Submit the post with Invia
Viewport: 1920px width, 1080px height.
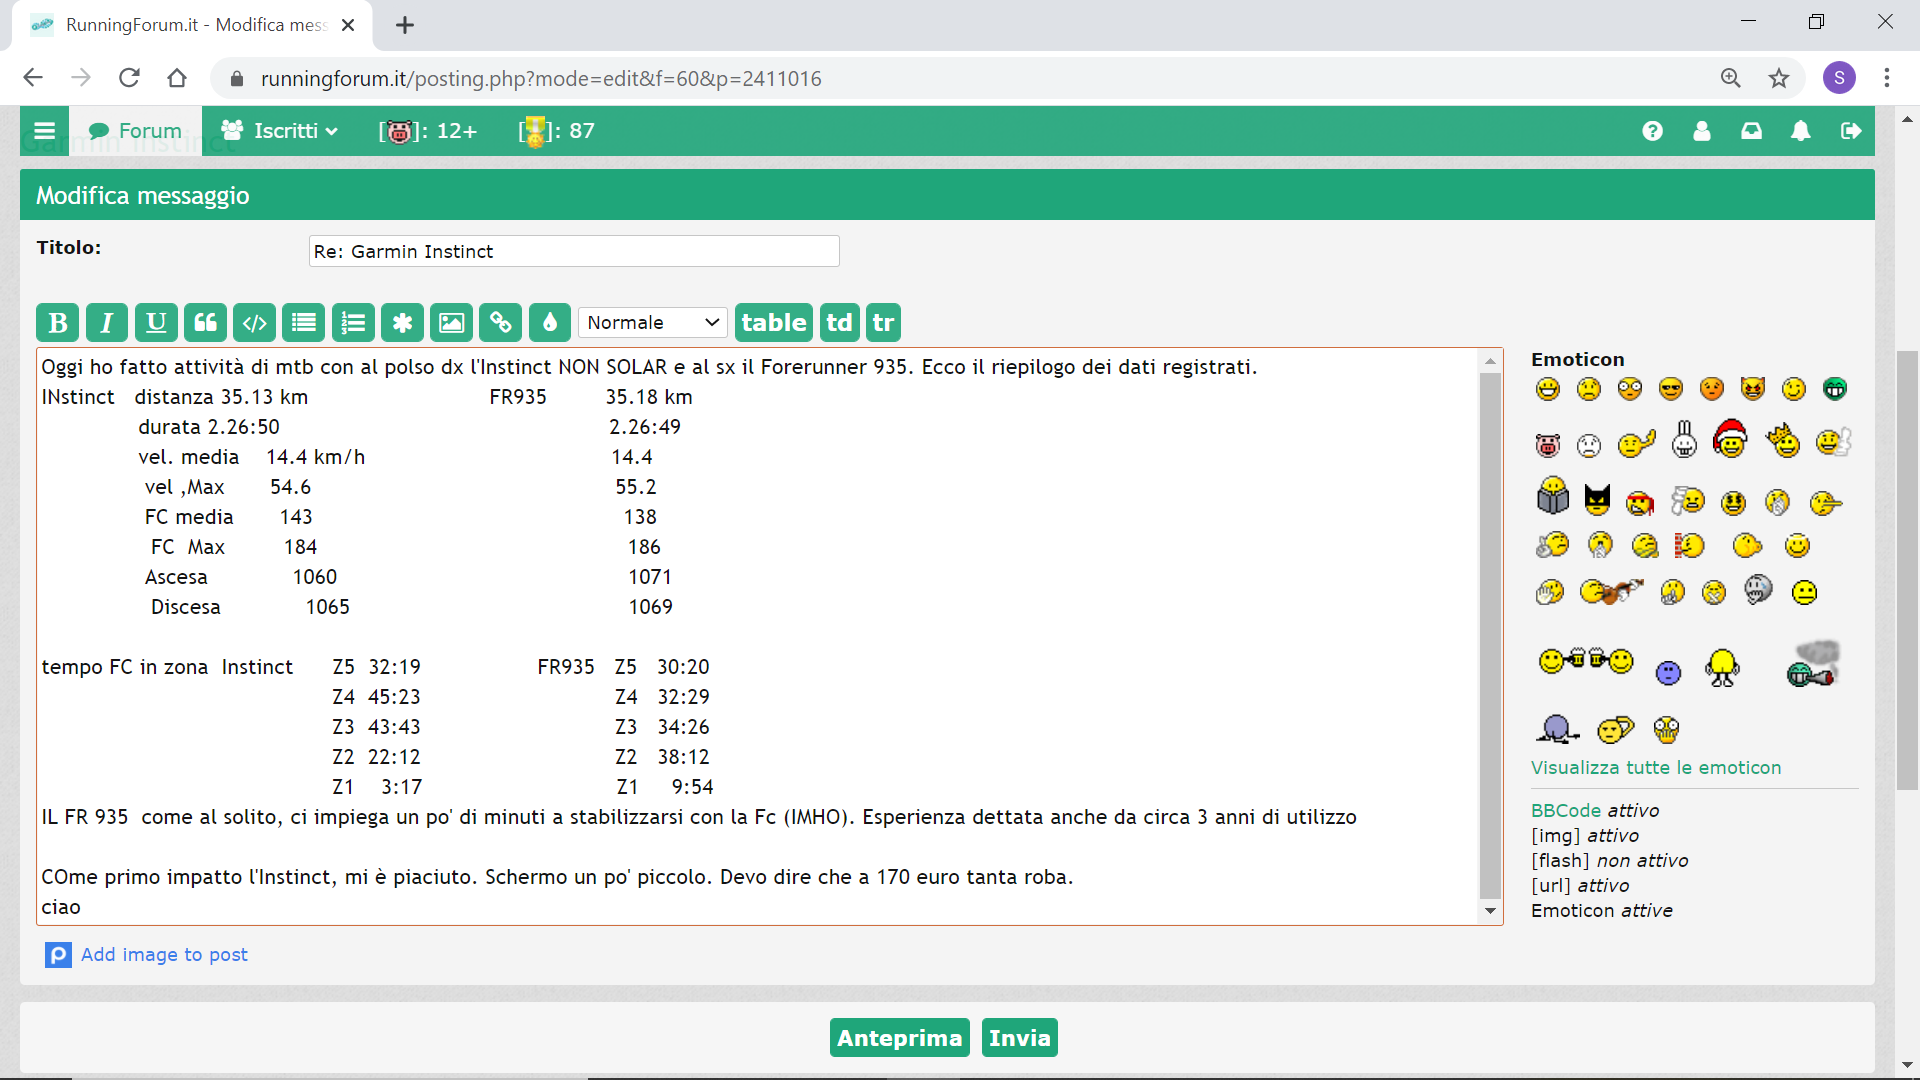pos(1019,1038)
